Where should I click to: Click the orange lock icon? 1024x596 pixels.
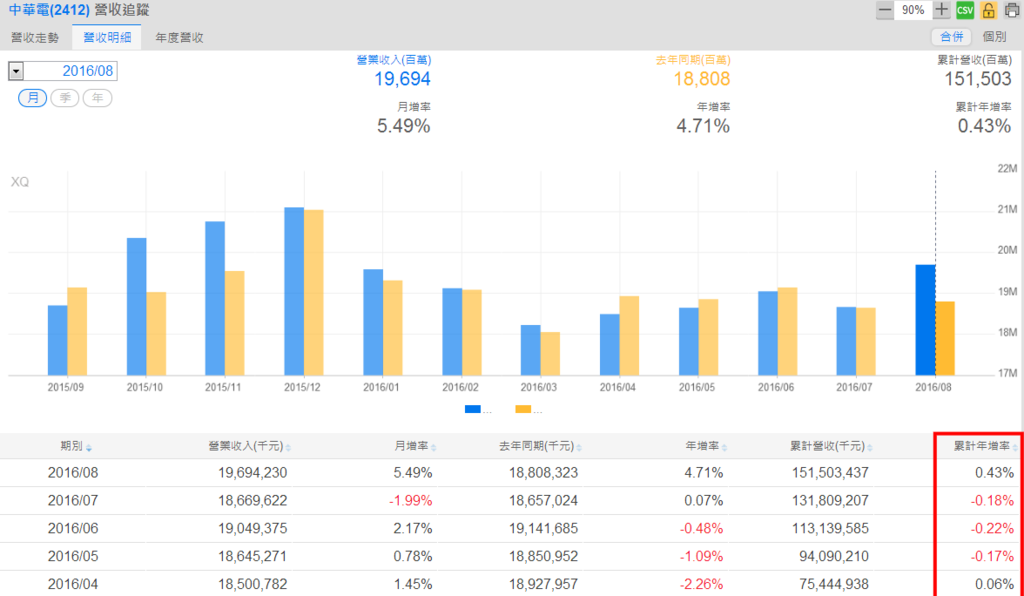tap(988, 10)
